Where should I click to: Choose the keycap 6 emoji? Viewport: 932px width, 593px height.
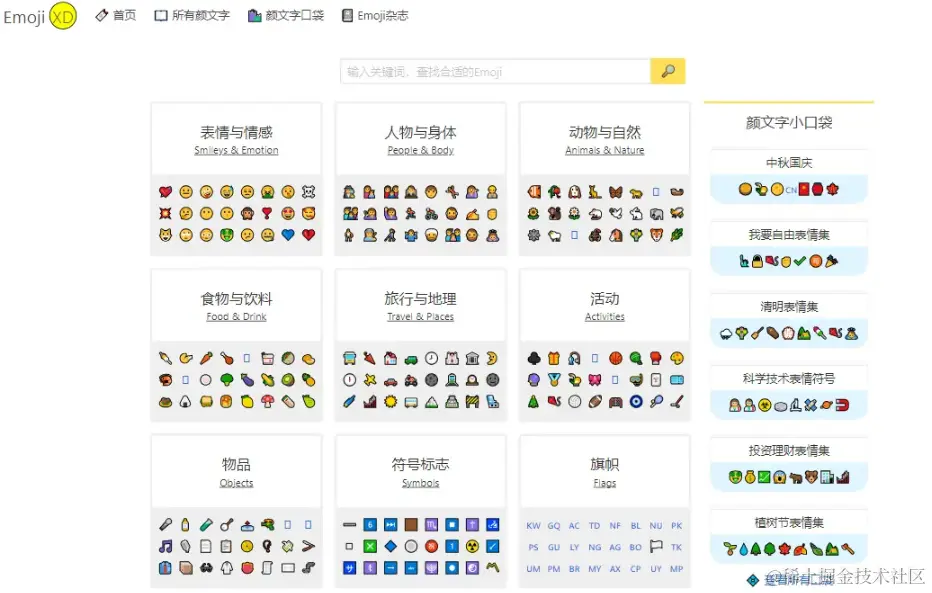pos(370,525)
